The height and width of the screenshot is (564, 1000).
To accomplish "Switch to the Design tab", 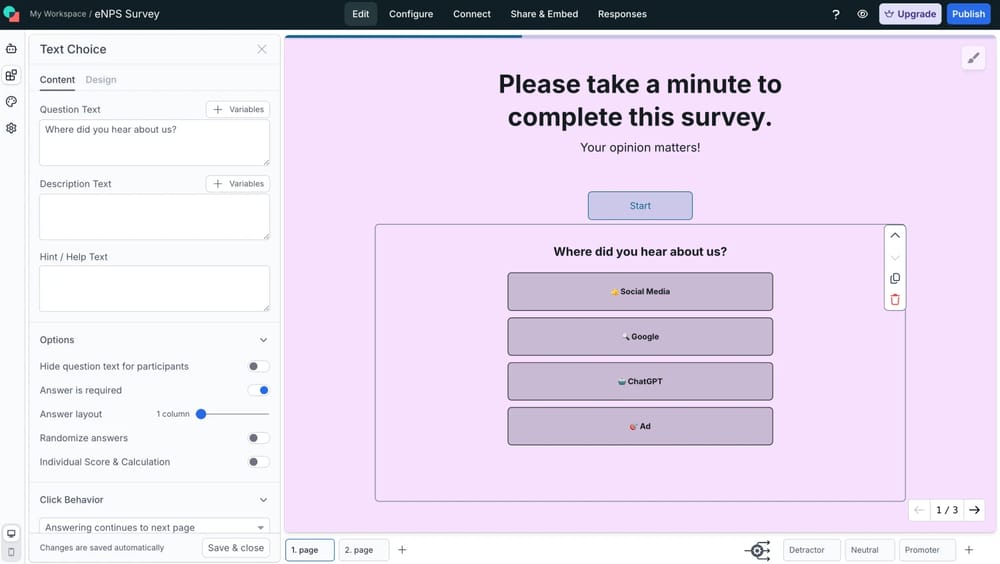I will (101, 80).
